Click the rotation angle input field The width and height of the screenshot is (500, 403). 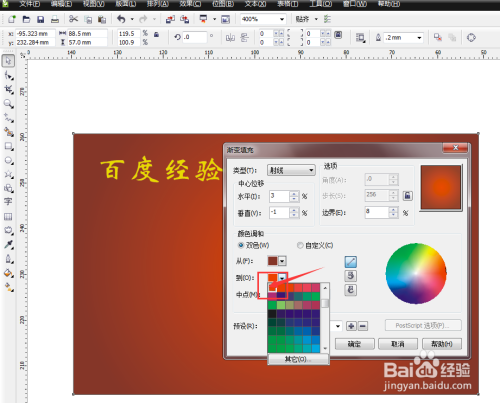tap(195, 37)
